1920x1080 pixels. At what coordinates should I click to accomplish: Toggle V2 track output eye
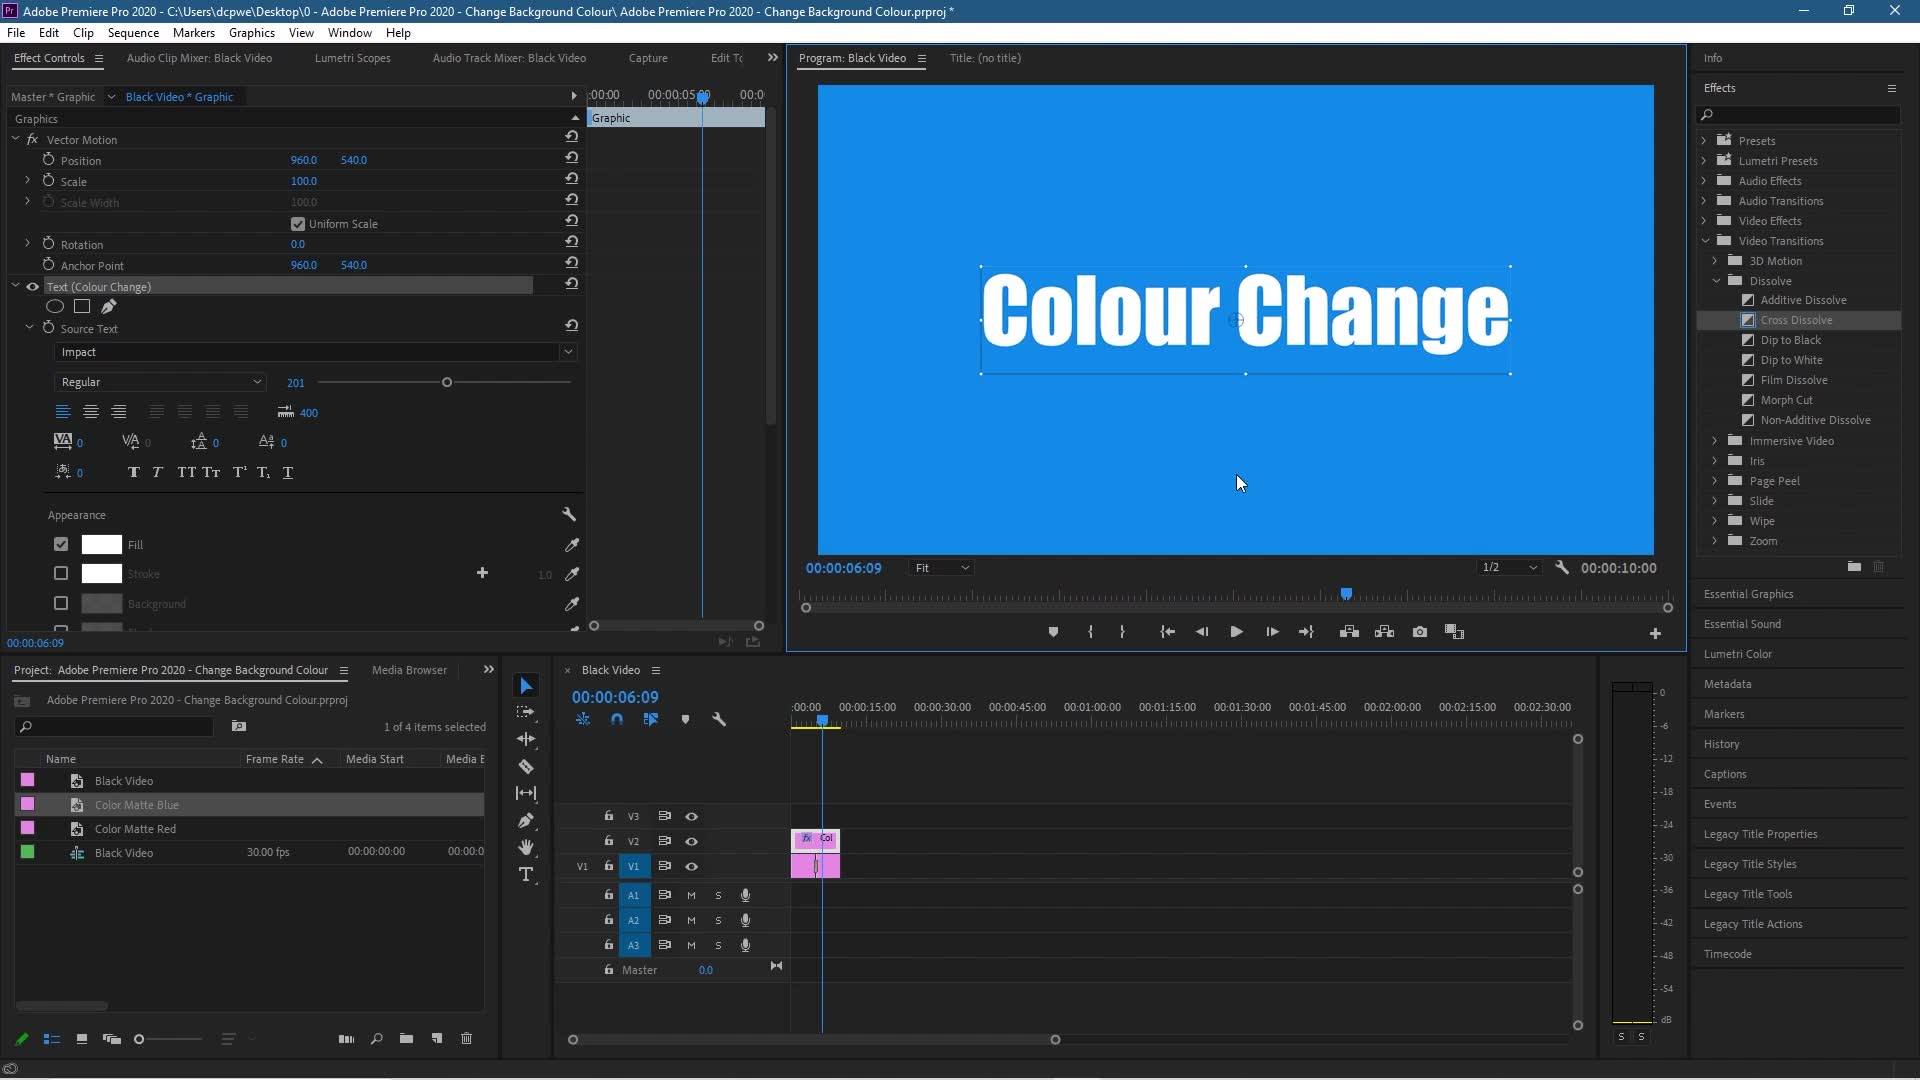click(691, 842)
